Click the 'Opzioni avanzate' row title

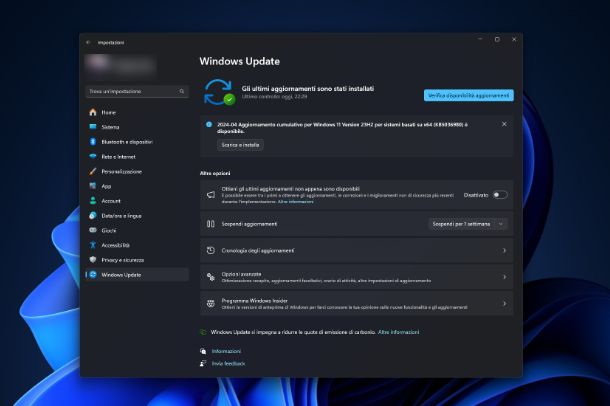[241, 274]
